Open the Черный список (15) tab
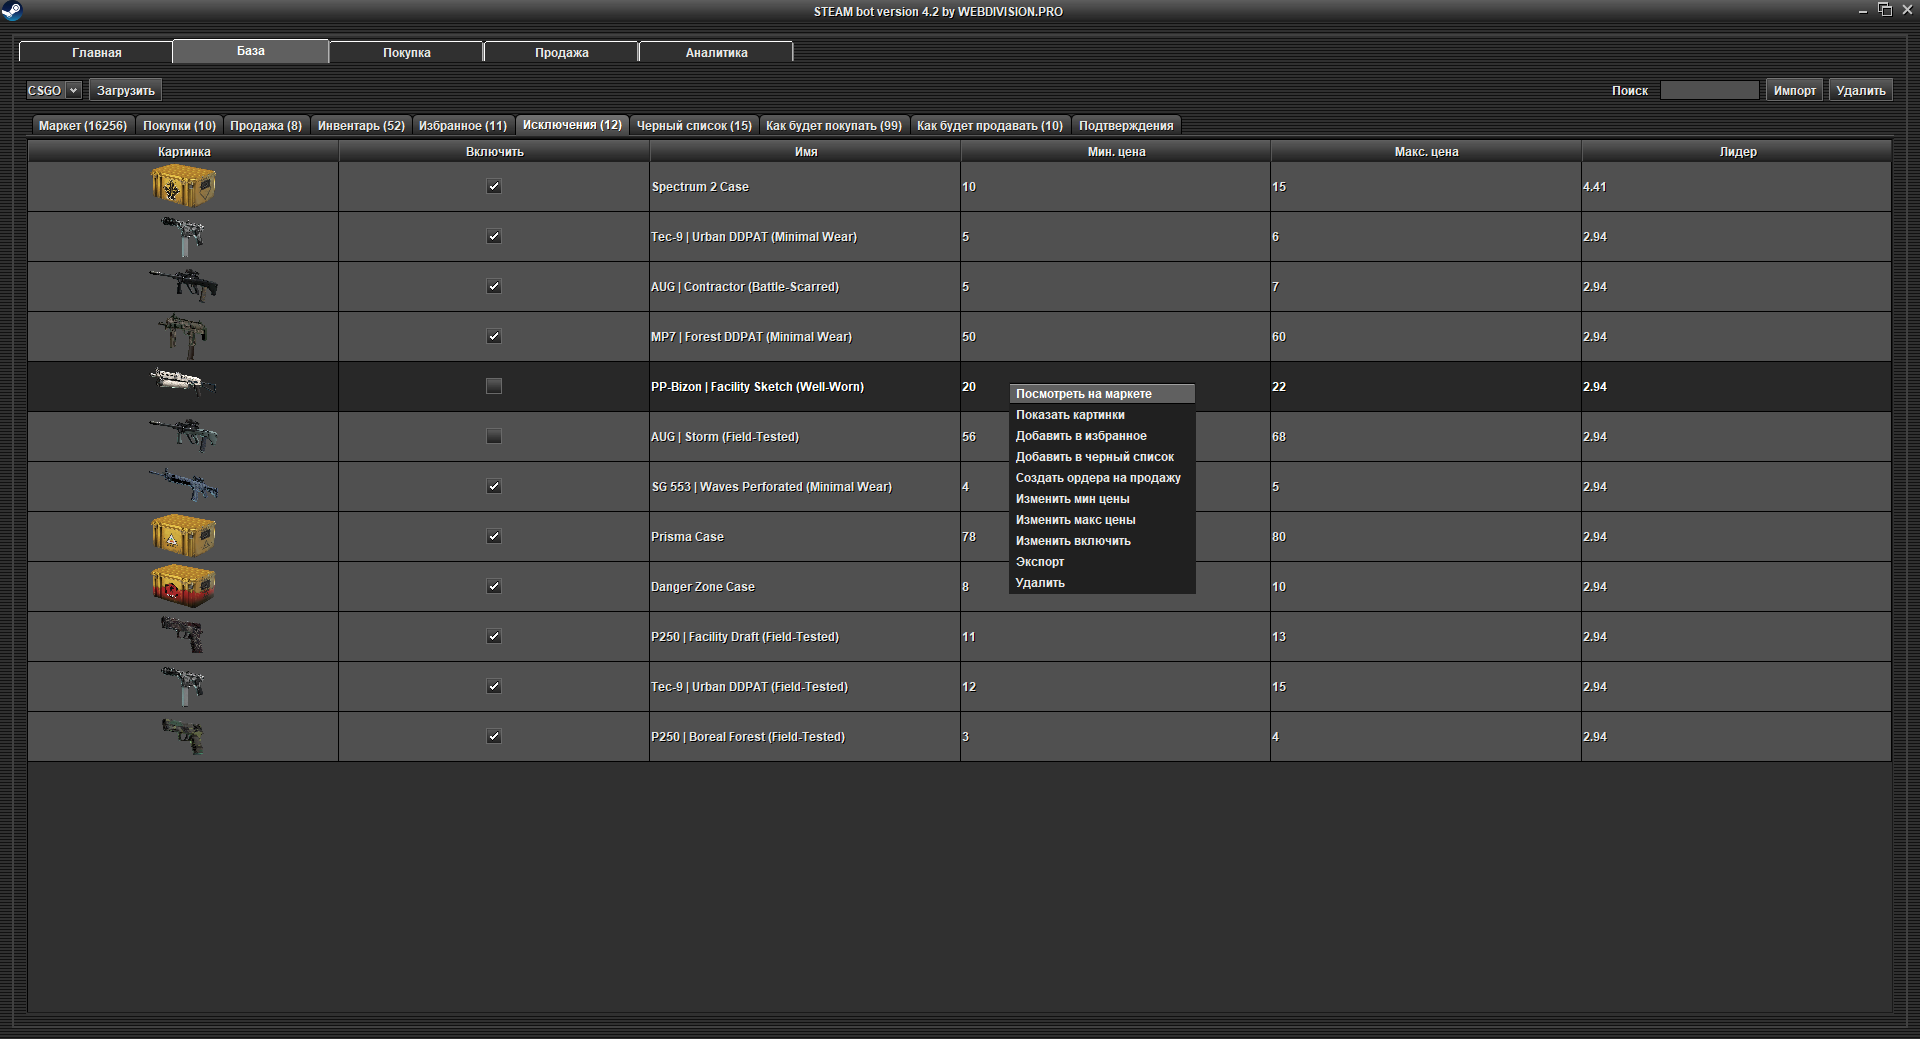The image size is (1920, 1039). pyautogui.click(x=694, y=125)
